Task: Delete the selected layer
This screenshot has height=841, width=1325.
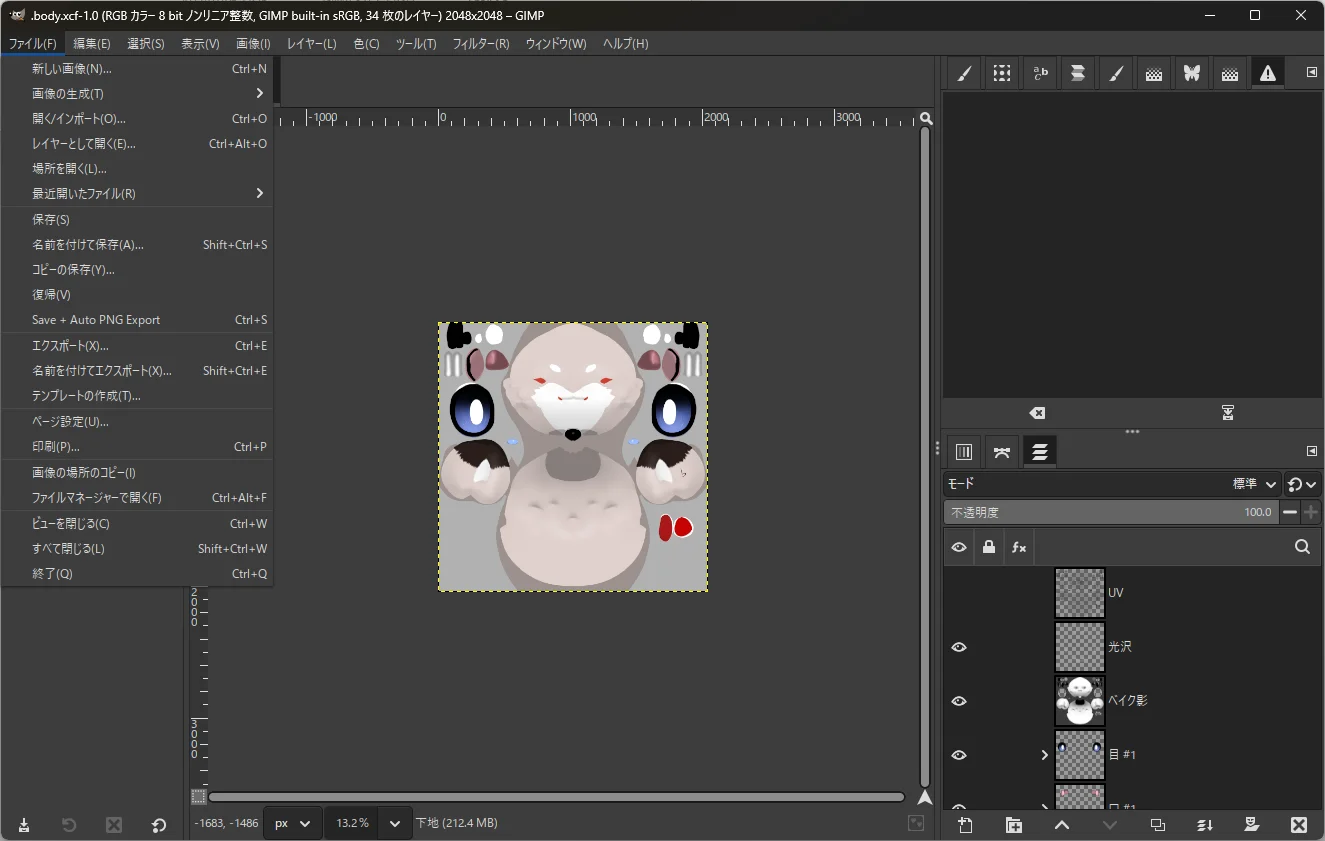Action: coord(1299,825)
